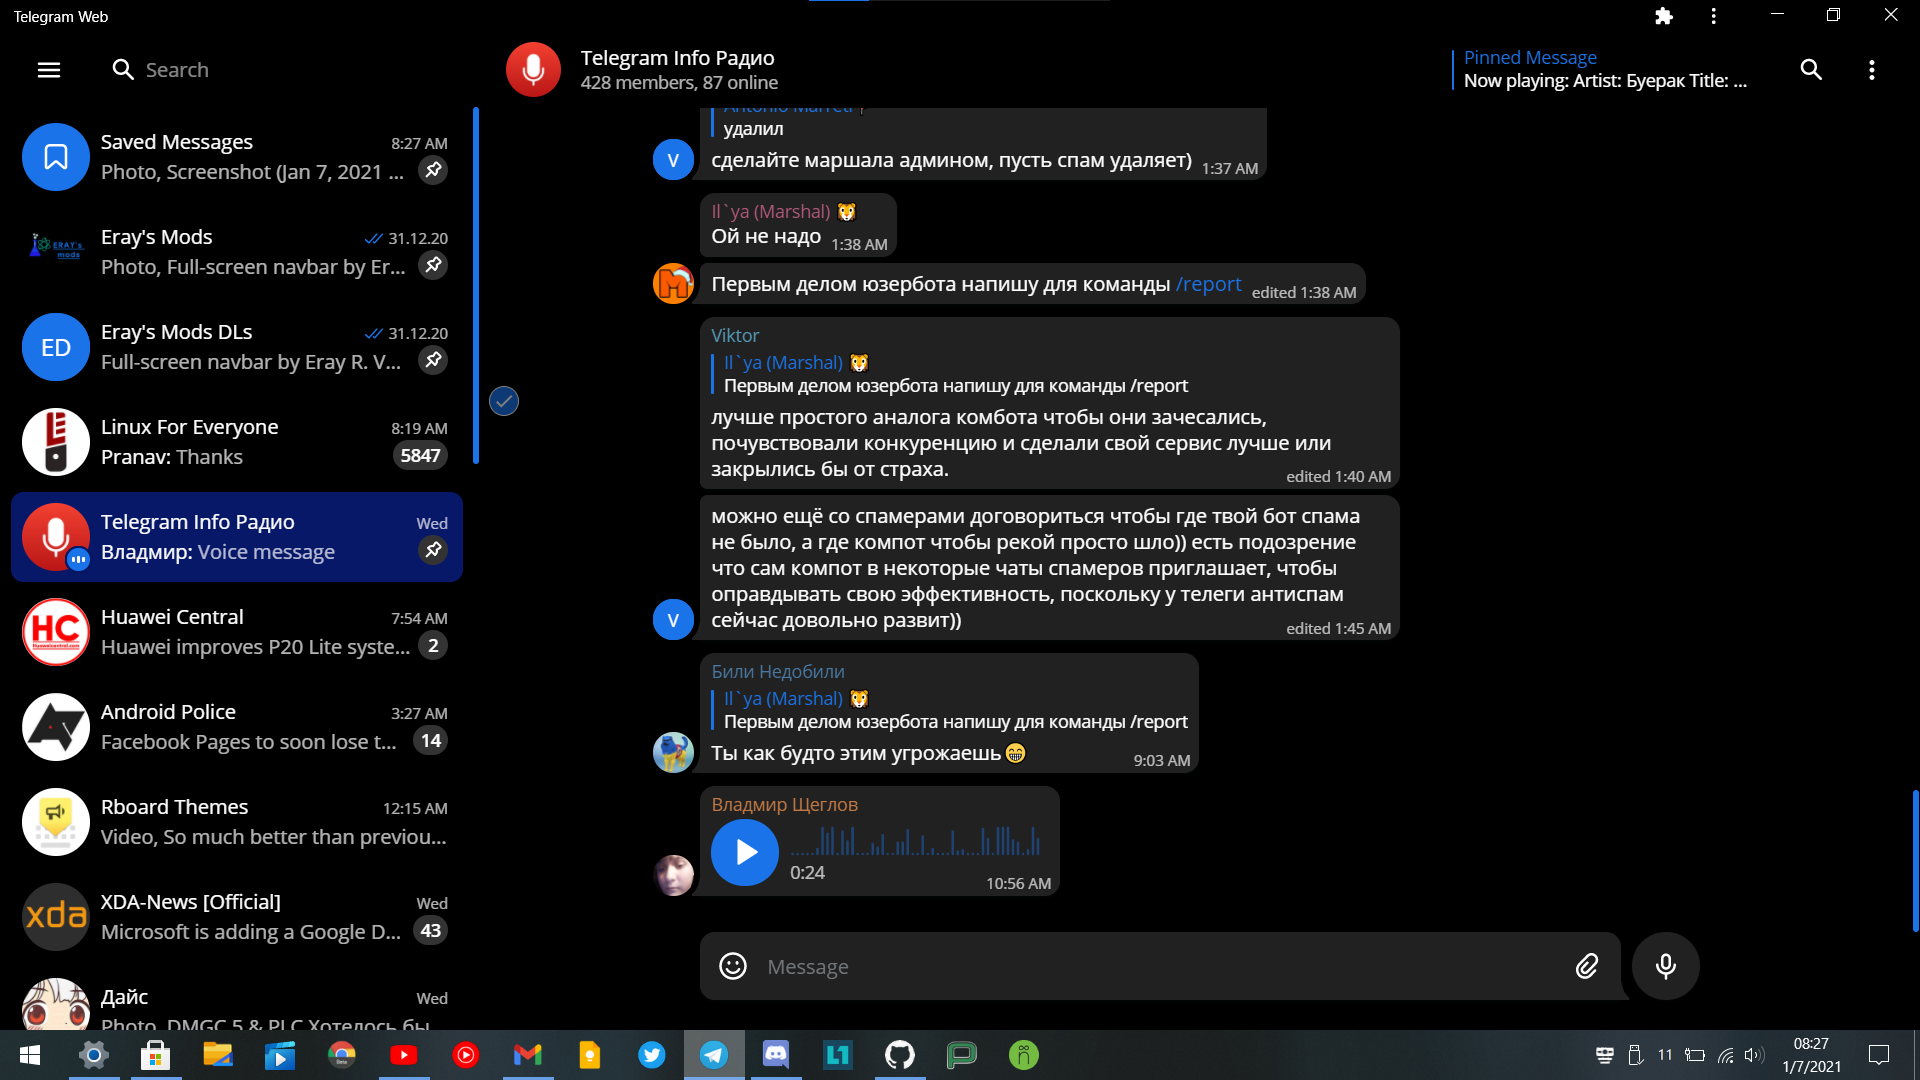Viewport: 1920px width, 1080px height.
Task: Seek within the voice message waveform
Action: (915, 843)
